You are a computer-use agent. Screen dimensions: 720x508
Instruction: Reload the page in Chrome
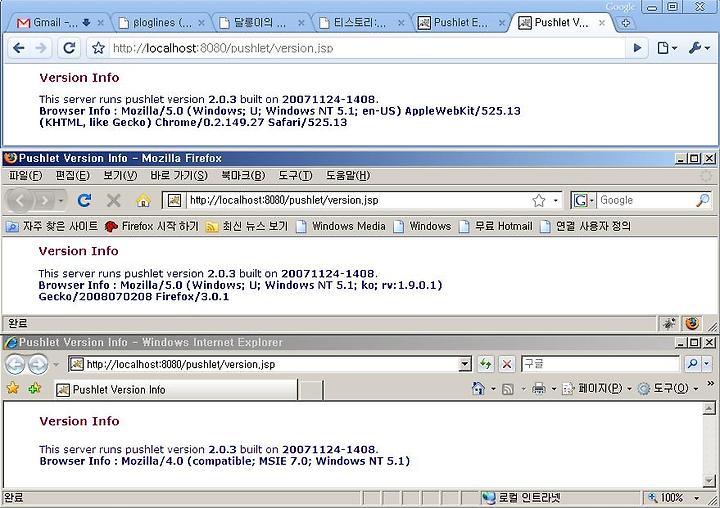(69, 48)
